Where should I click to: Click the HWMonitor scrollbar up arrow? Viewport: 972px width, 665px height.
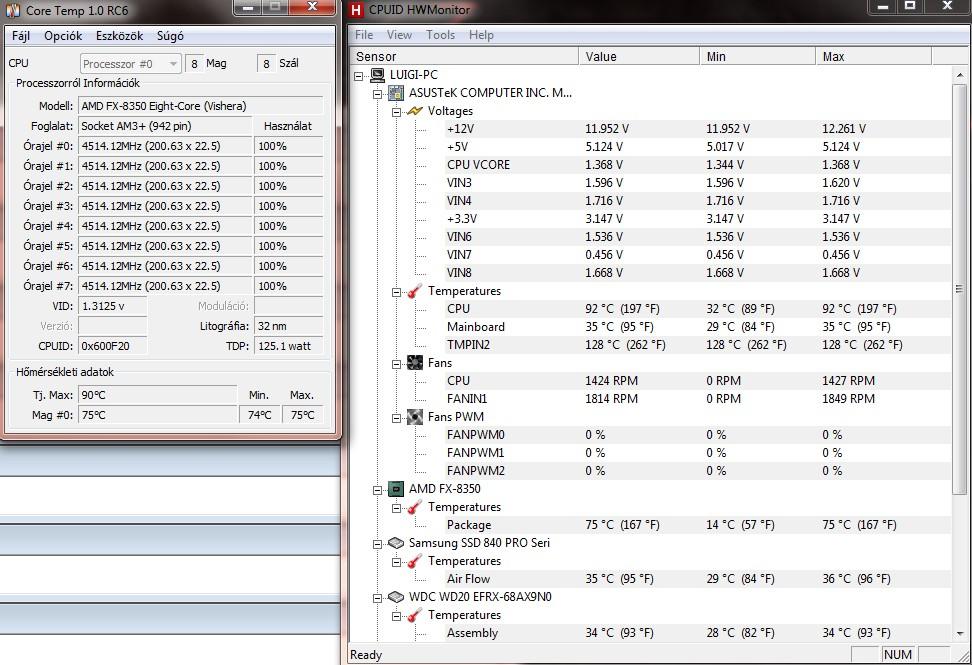[960, 75]
